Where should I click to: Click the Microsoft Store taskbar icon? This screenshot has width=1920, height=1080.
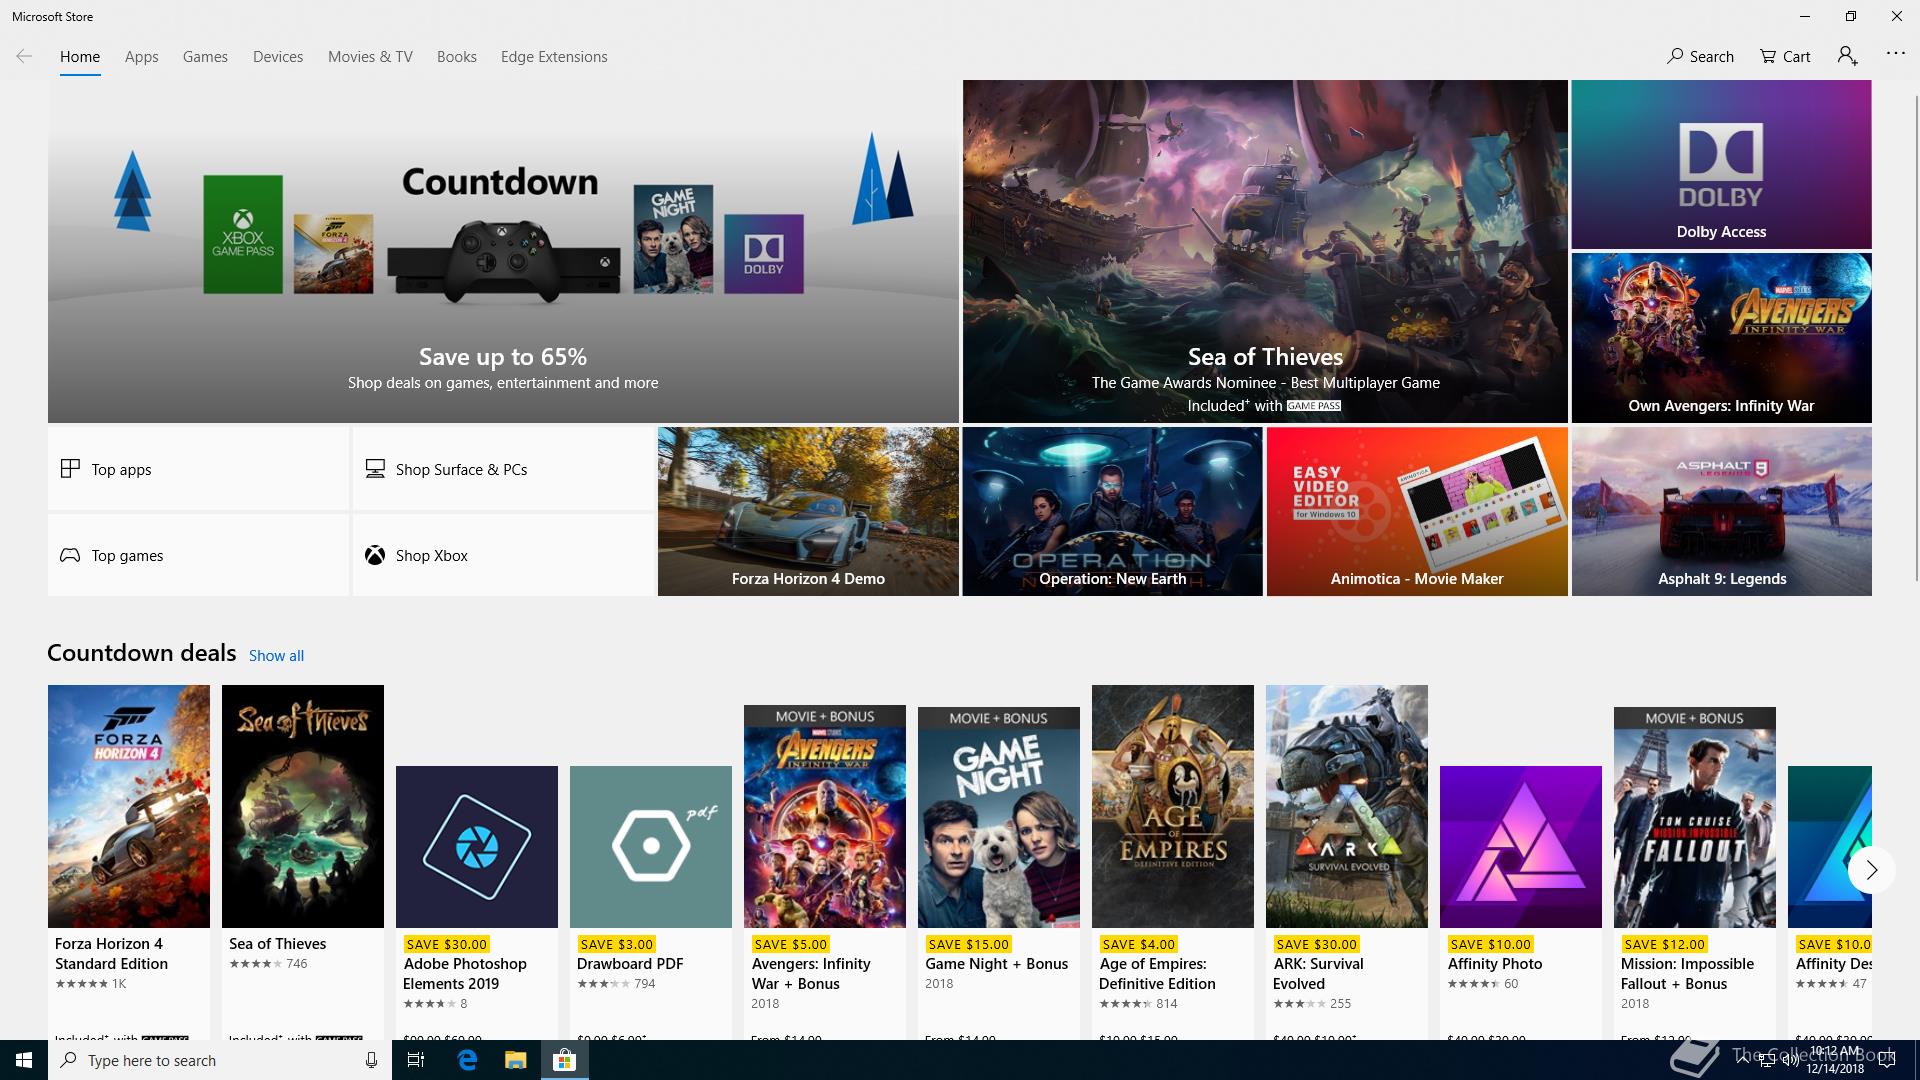tap(564, 1060)
